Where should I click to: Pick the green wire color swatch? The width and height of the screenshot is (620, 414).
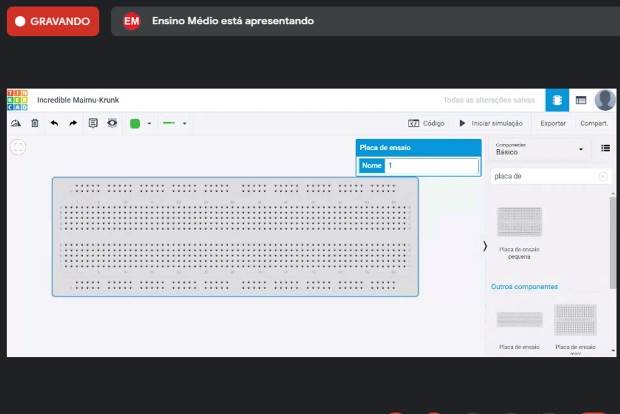click(x=135, y=124)
